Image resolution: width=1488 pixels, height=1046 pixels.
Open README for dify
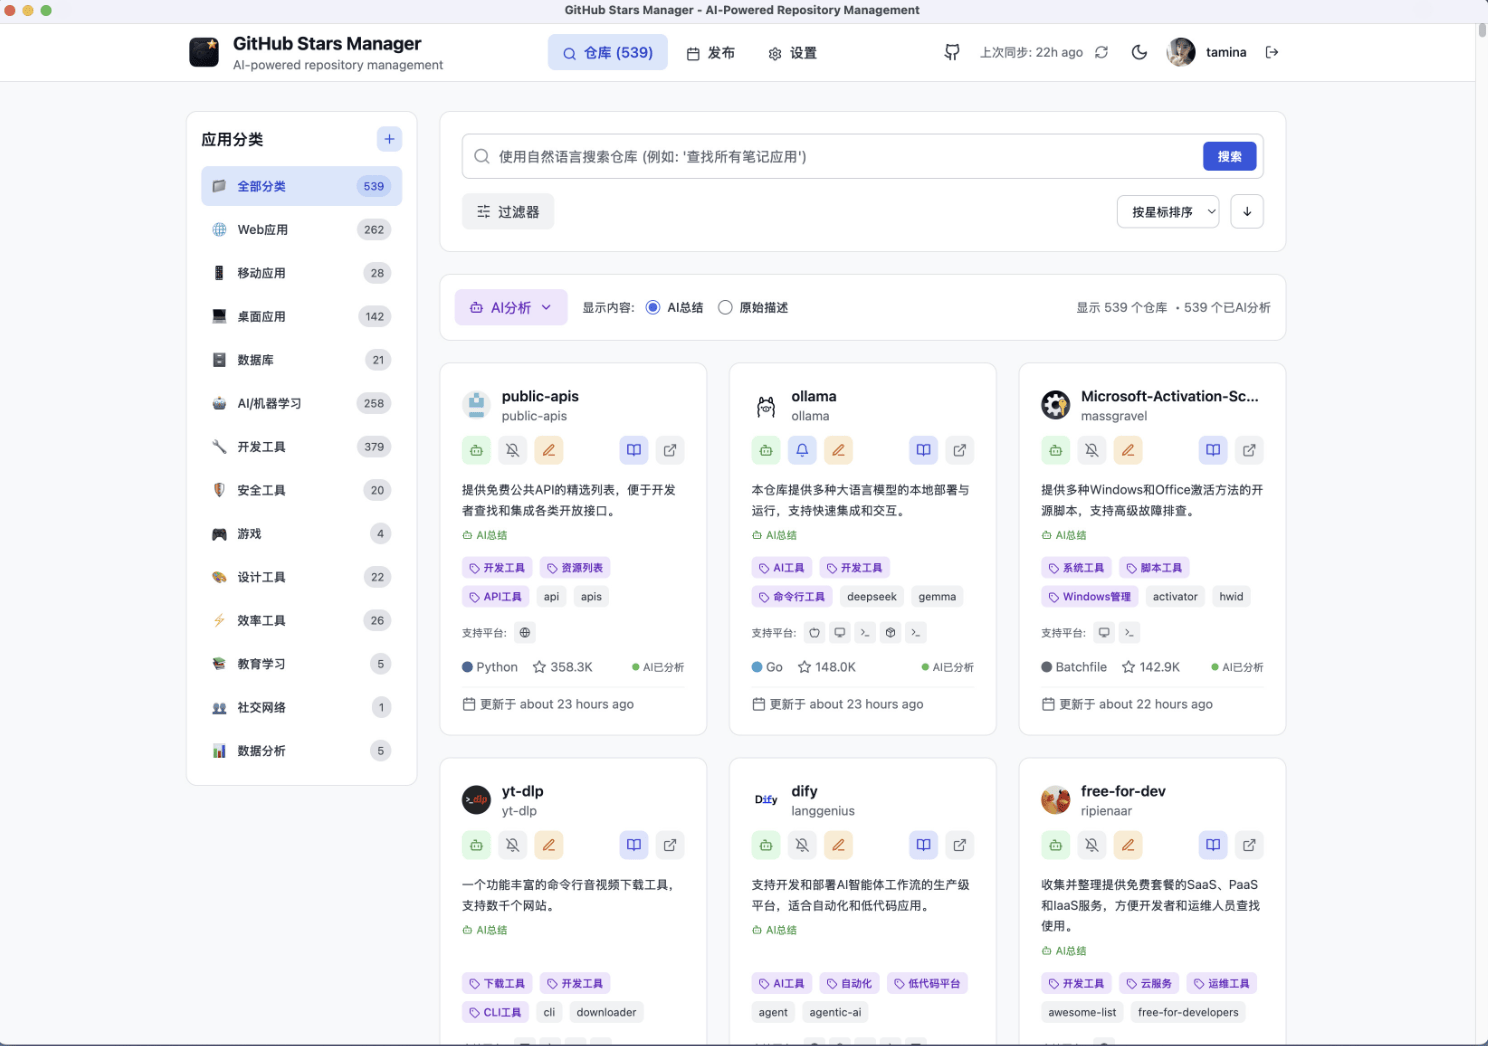pos(923,845)
